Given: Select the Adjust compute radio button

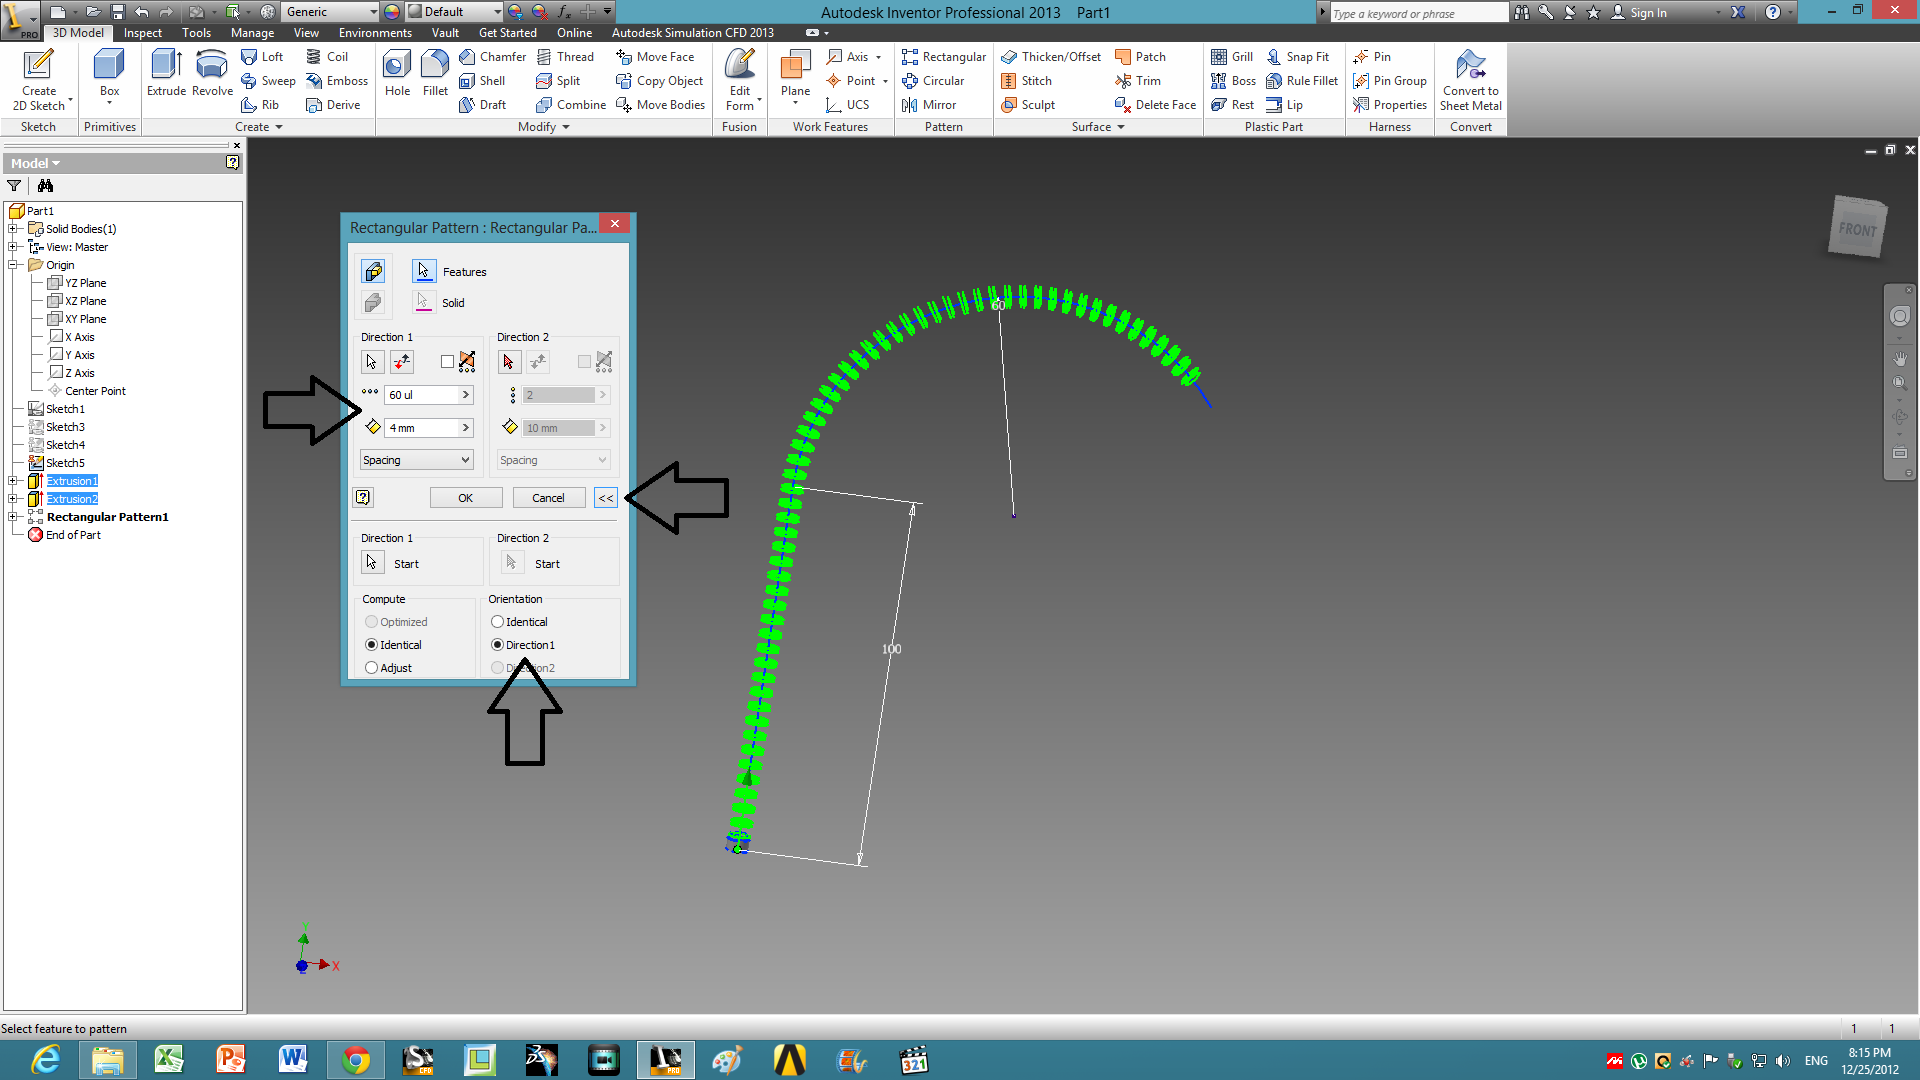Looking at the screenshot, I should click(x=372, y=668).
